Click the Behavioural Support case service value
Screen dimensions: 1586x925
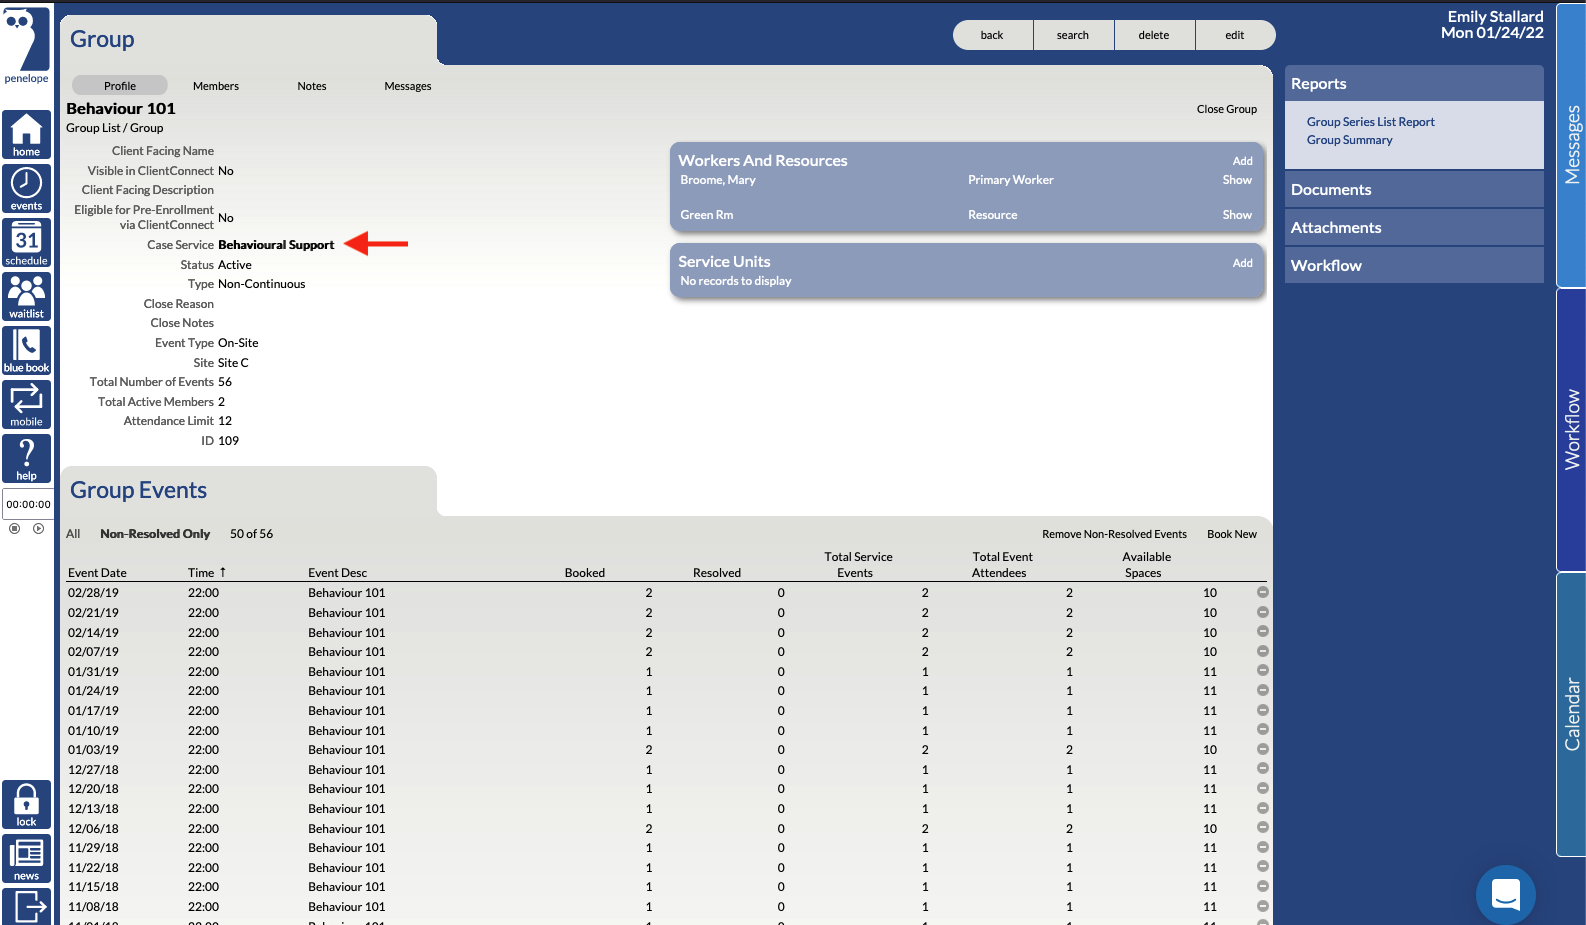pyautogui.click(x=276, y=245)
